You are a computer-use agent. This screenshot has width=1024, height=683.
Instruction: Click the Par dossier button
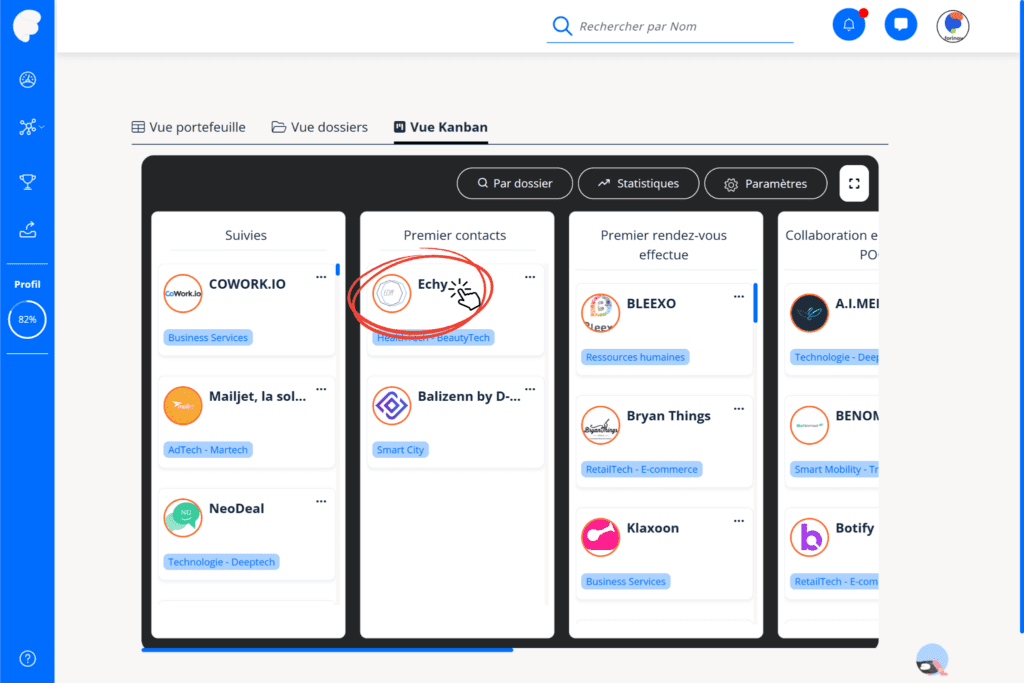point(515,183)
